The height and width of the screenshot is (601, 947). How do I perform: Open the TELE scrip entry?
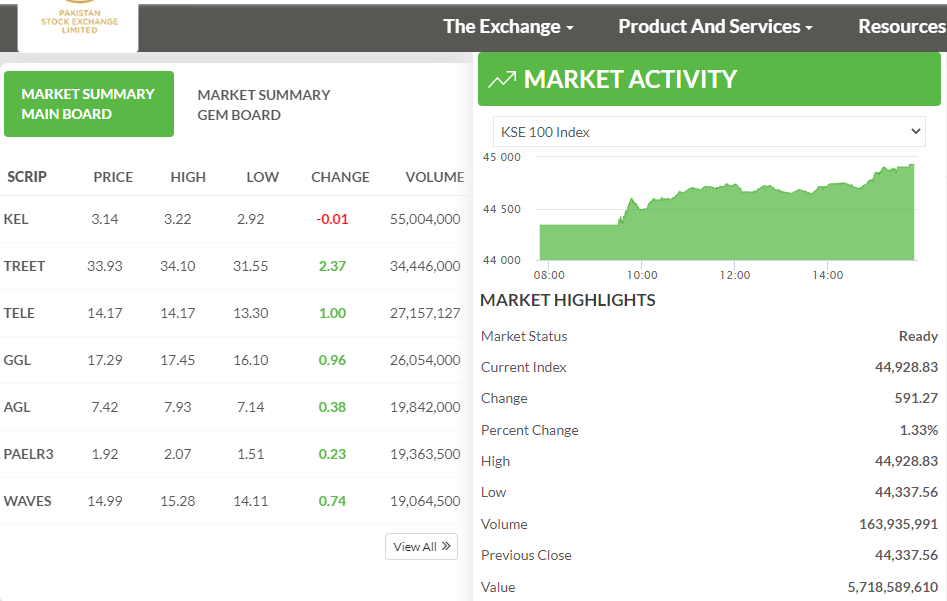(19, 313)
